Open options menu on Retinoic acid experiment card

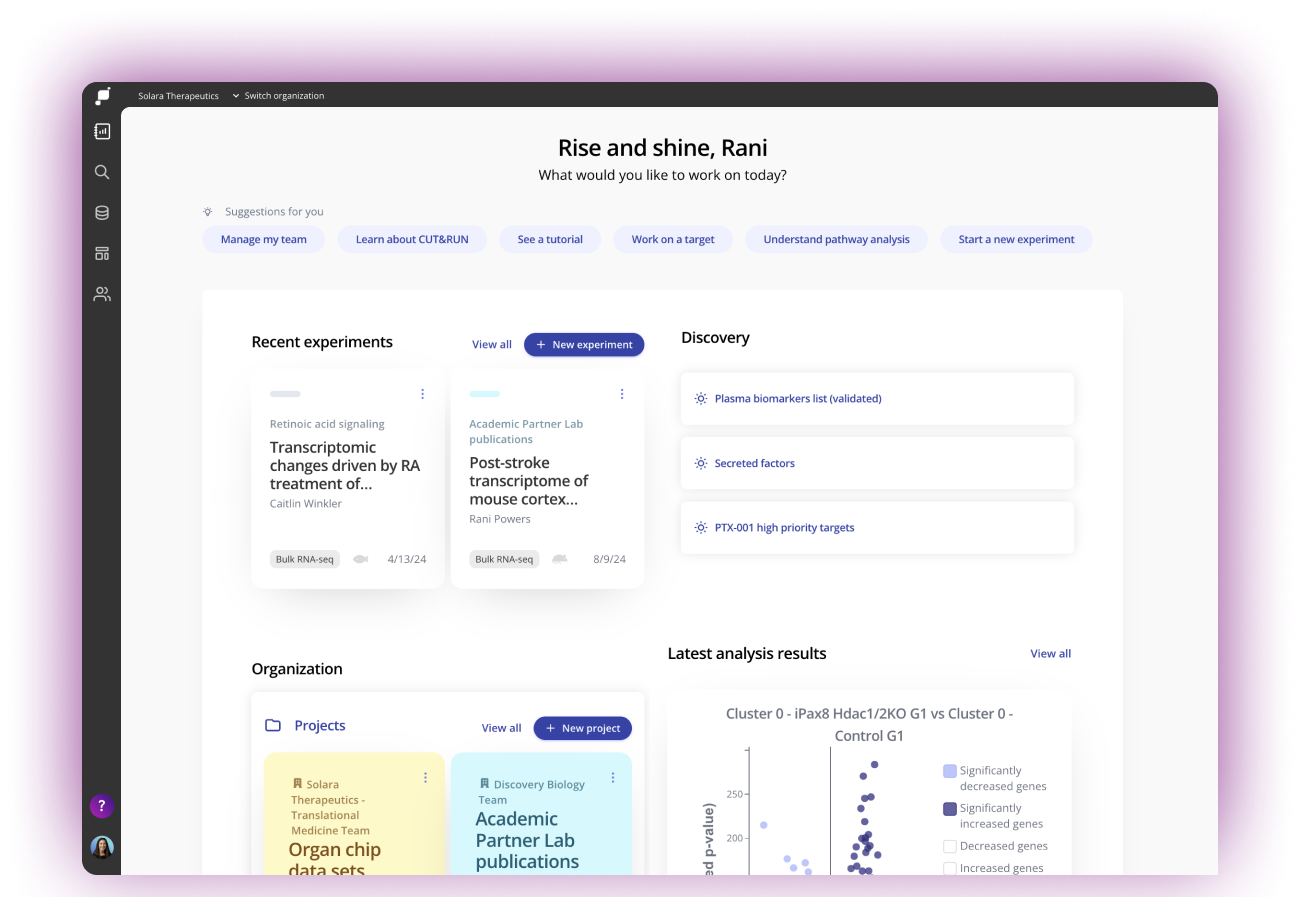[x=422, y=394]
